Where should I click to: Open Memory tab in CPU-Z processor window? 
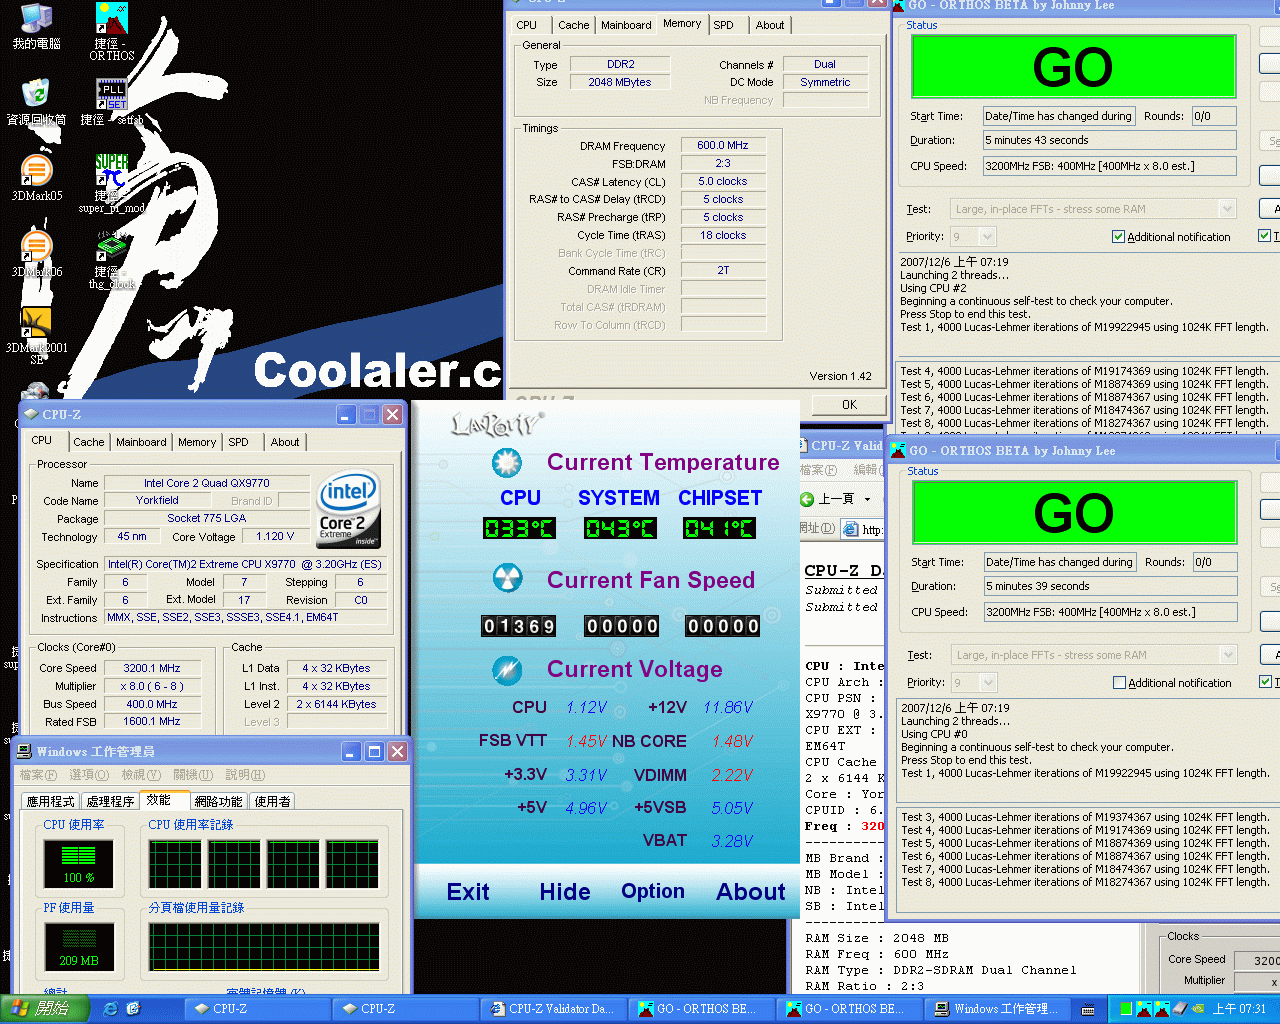tap(197, 442)
